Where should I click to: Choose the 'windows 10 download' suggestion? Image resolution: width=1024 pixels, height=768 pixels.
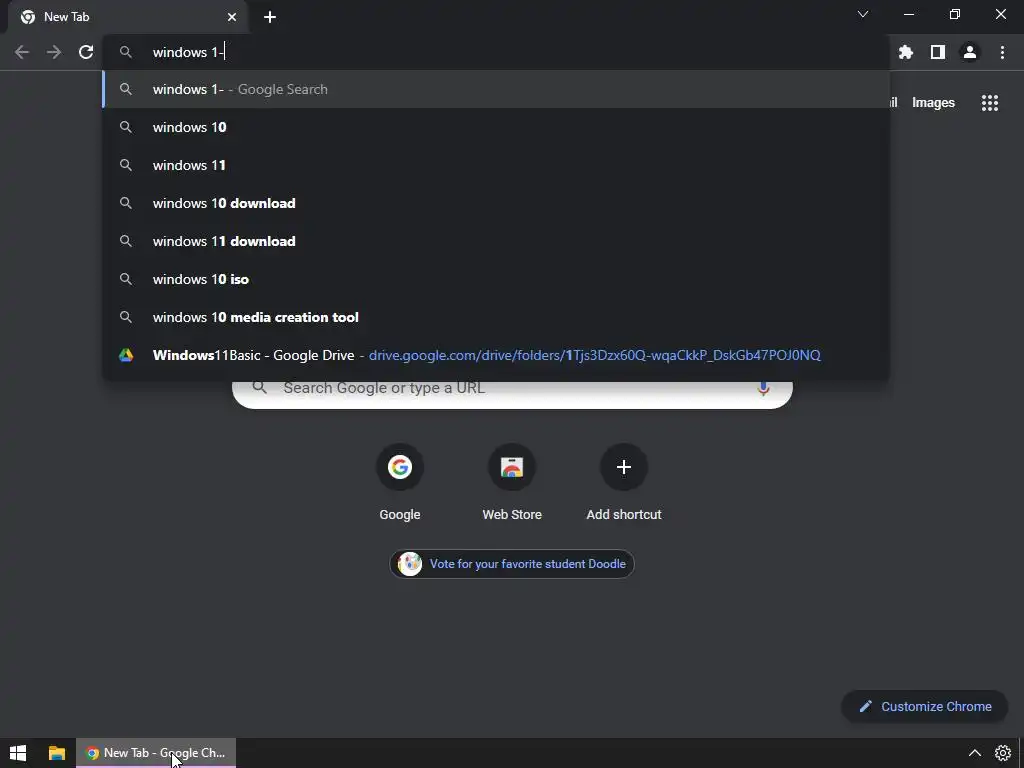click(496, 203)
